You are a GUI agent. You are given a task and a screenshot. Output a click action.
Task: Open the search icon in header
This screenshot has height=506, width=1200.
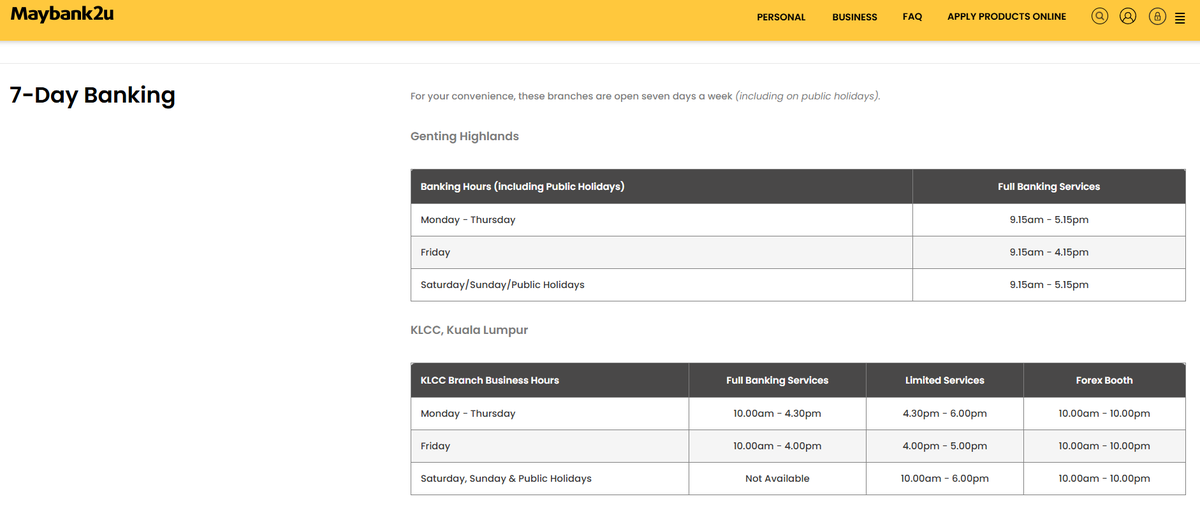(1100, 16)
